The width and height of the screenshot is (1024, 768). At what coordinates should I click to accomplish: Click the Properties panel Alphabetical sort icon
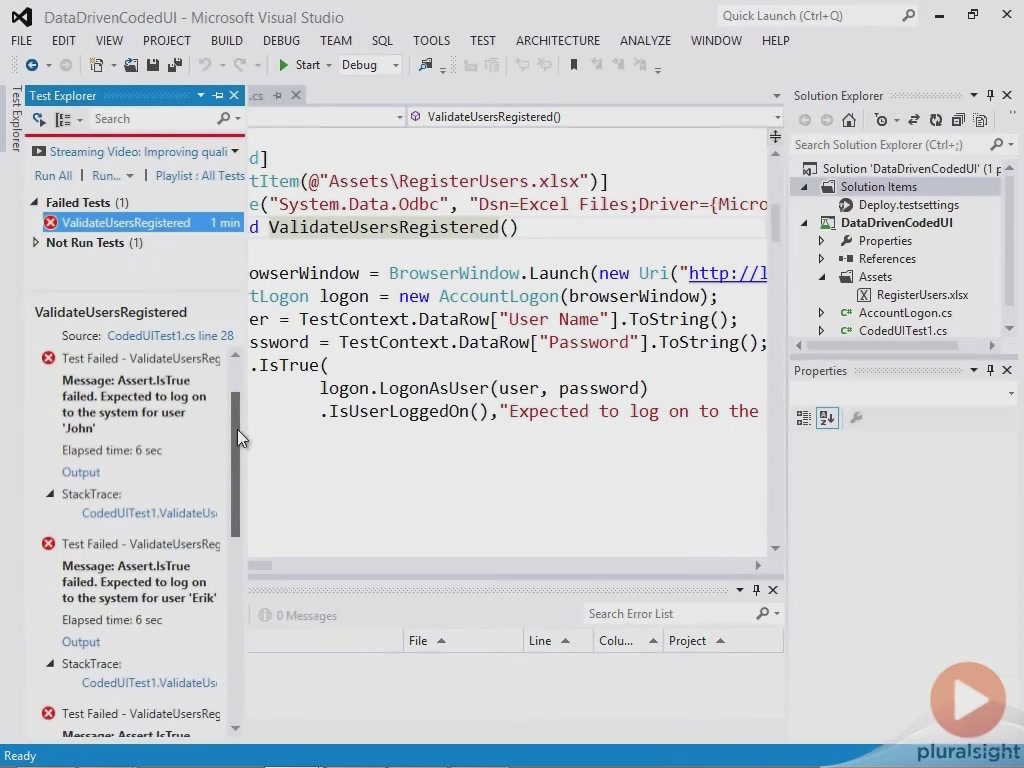827,417
